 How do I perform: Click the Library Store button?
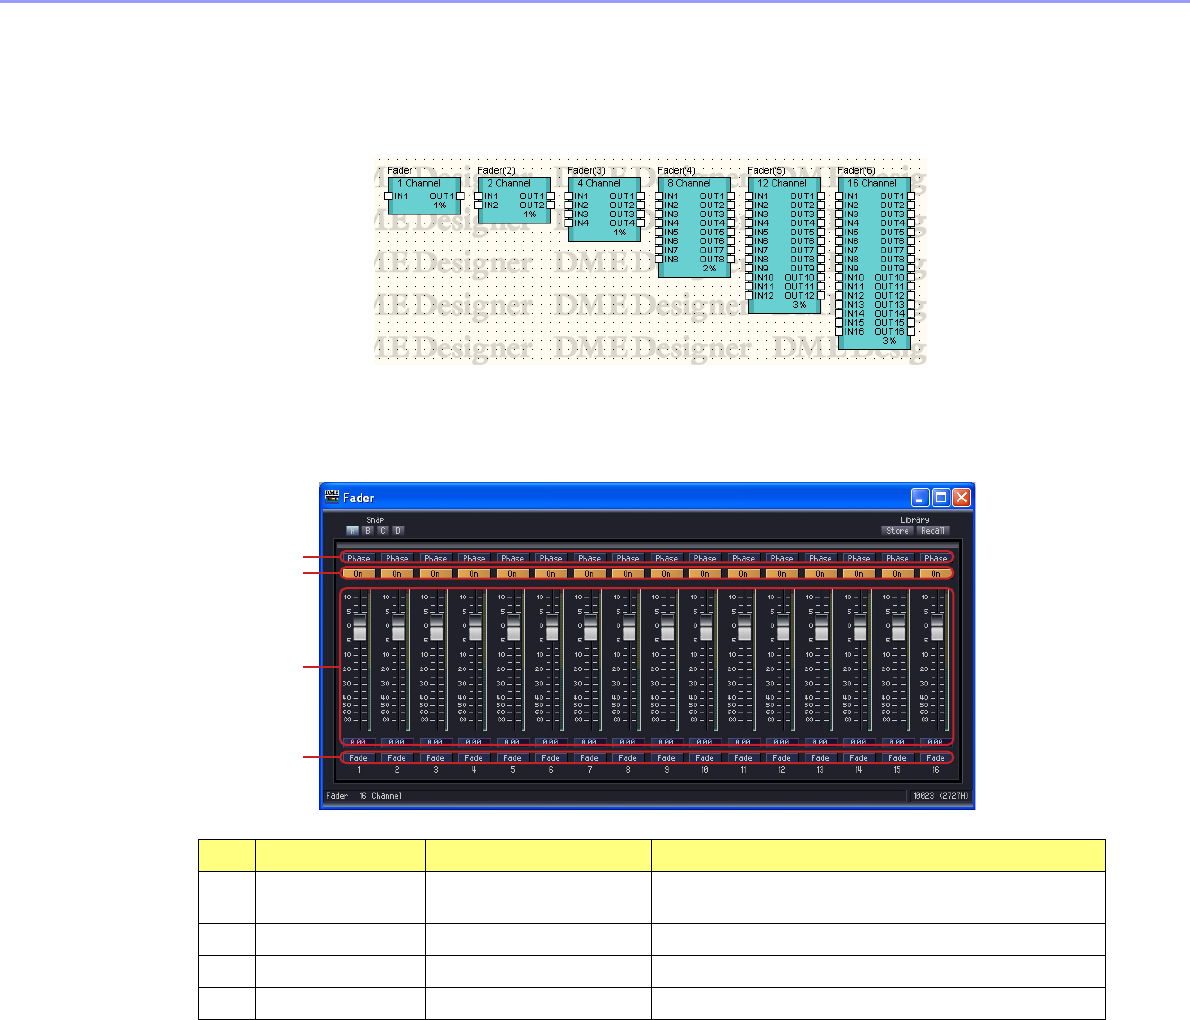(x=898, y=531)
